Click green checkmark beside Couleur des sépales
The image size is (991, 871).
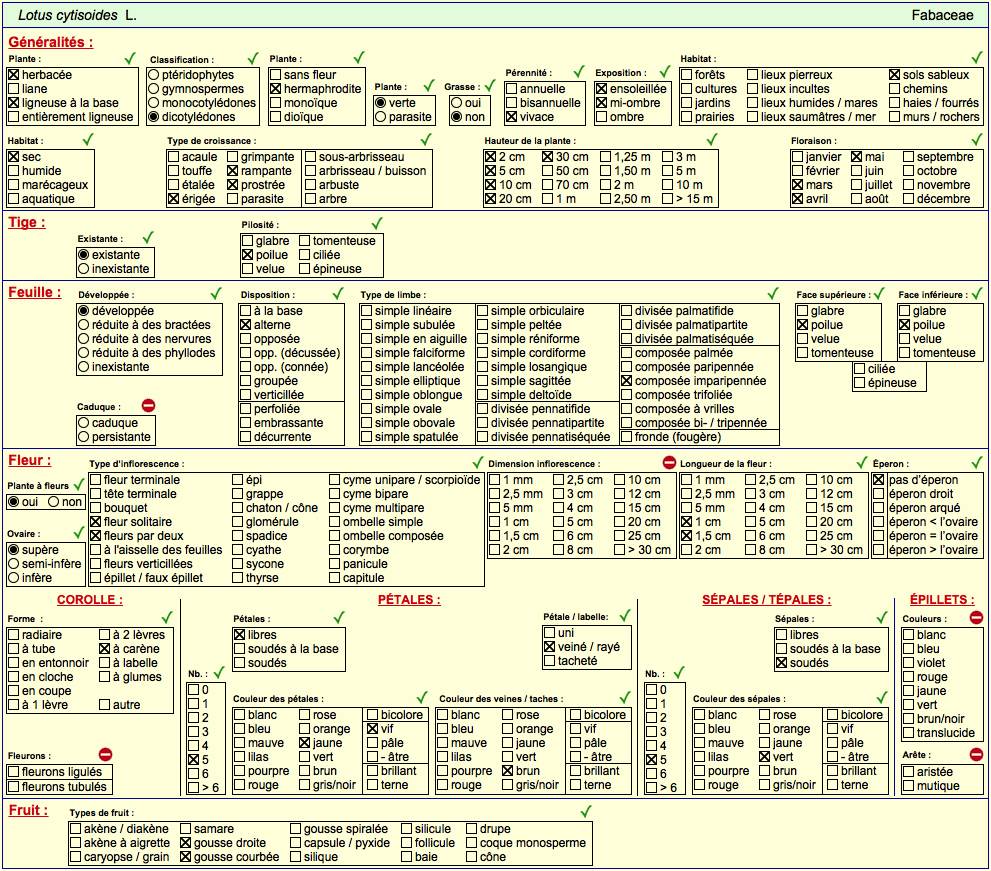[882, 697]
